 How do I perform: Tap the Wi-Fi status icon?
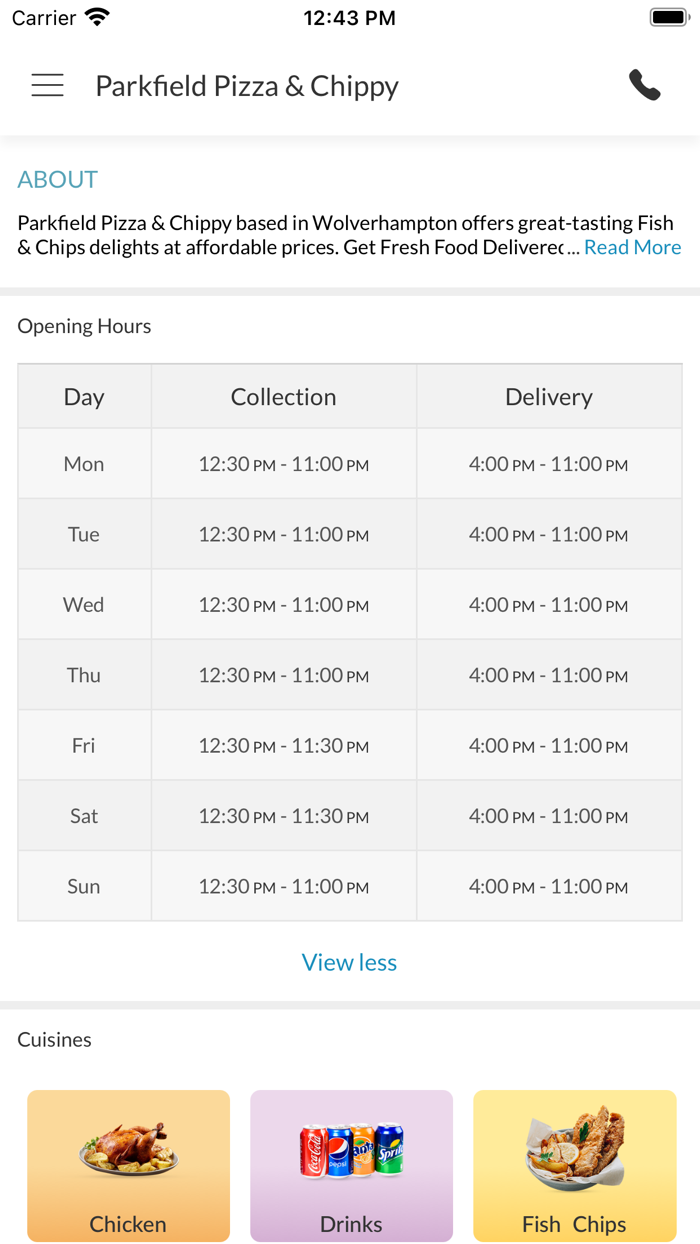click(x=97, y=17)
